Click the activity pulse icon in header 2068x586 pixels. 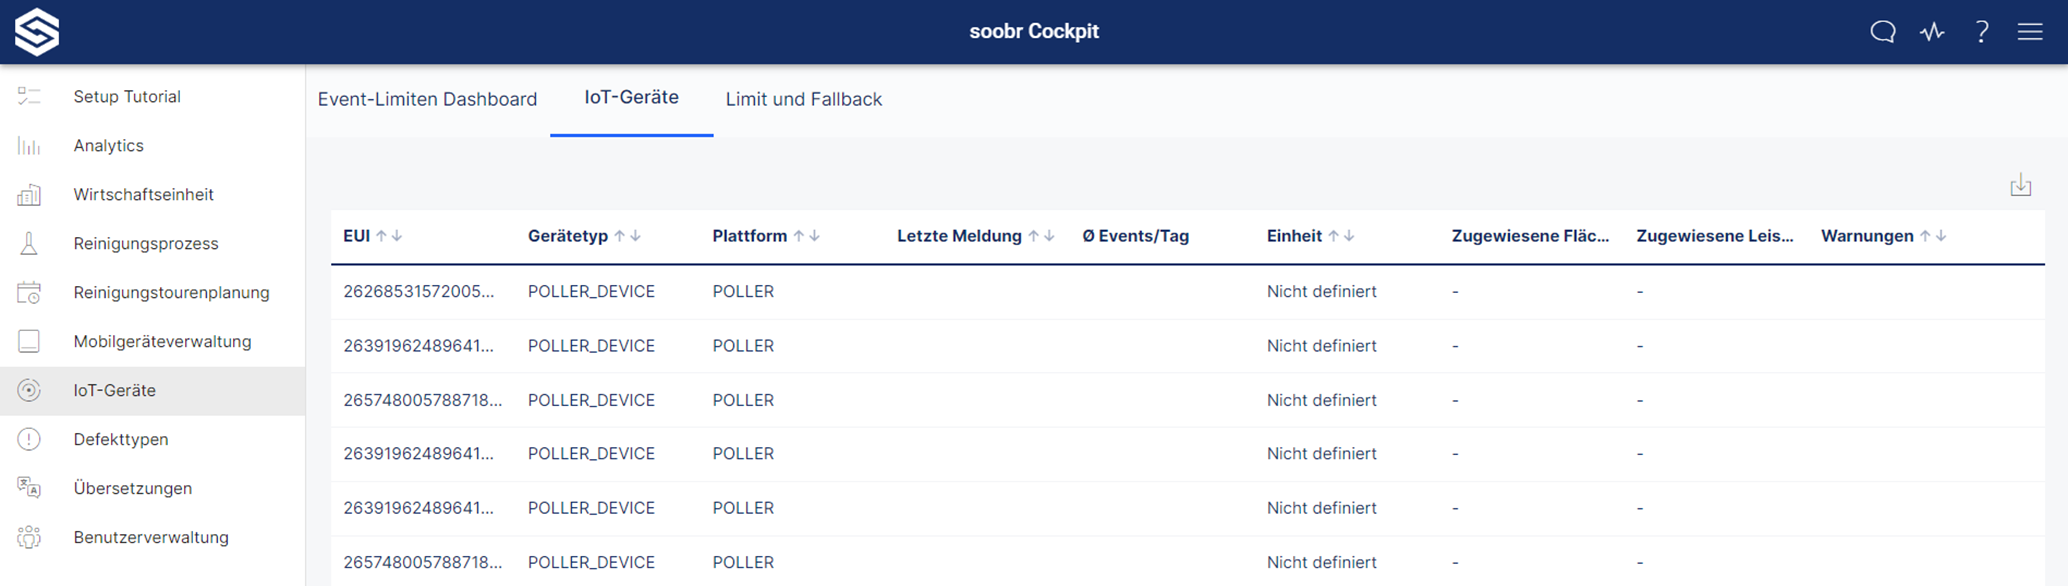point(1932,32)
